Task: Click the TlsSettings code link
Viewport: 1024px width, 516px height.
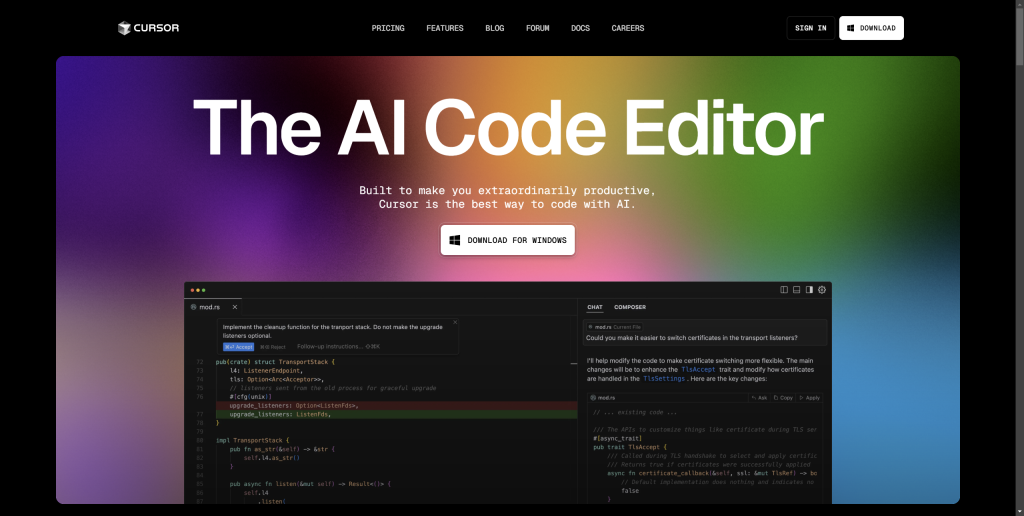Action: [664, 378]
